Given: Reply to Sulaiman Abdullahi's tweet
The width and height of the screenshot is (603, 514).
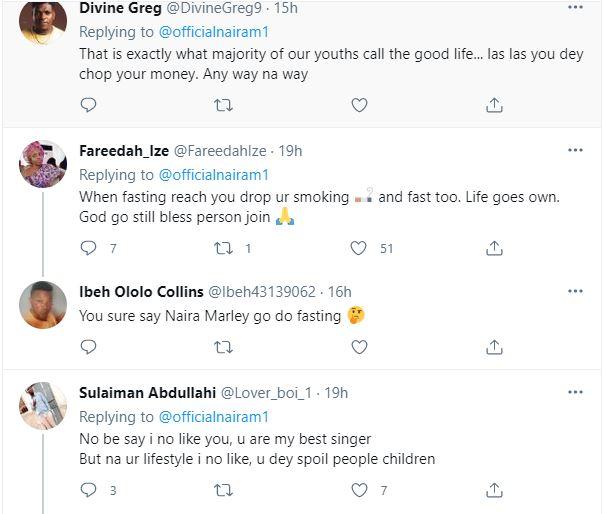Looking at the screenshot, I should (88, 490).
